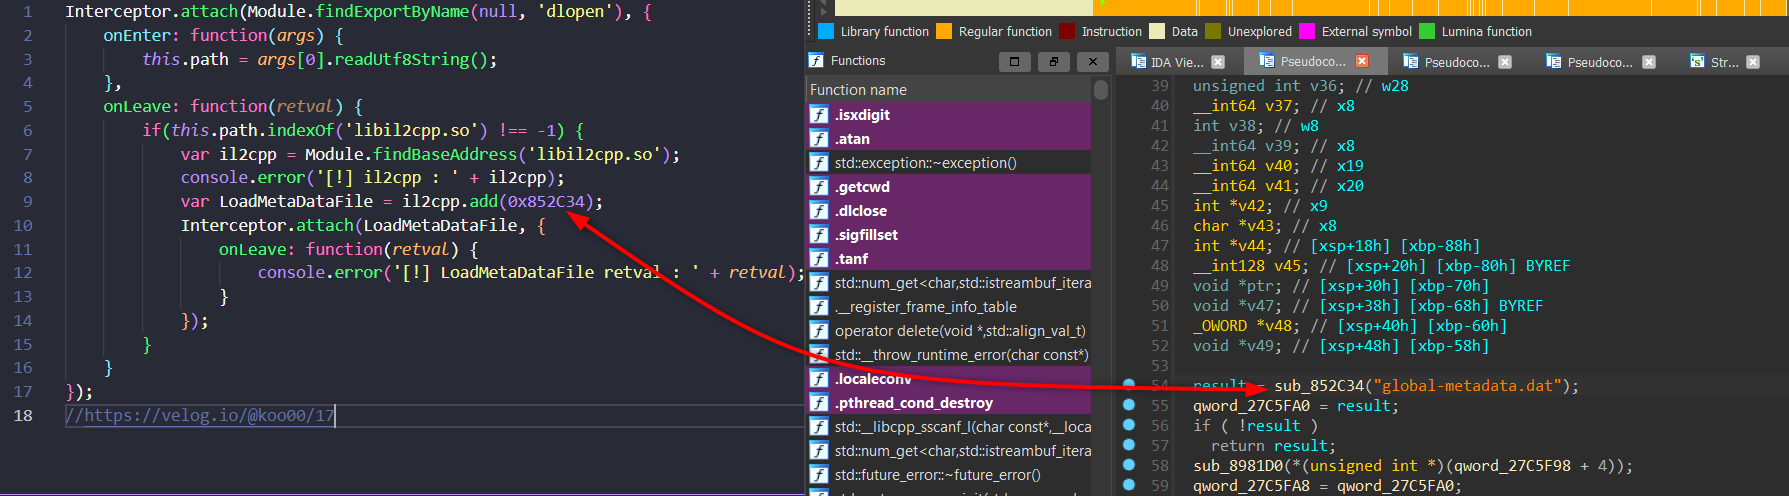The height and width of the screenshot is (496, 1789).
Task: Click the Lumina function green swatch
Action: (x=1427, y=31)
